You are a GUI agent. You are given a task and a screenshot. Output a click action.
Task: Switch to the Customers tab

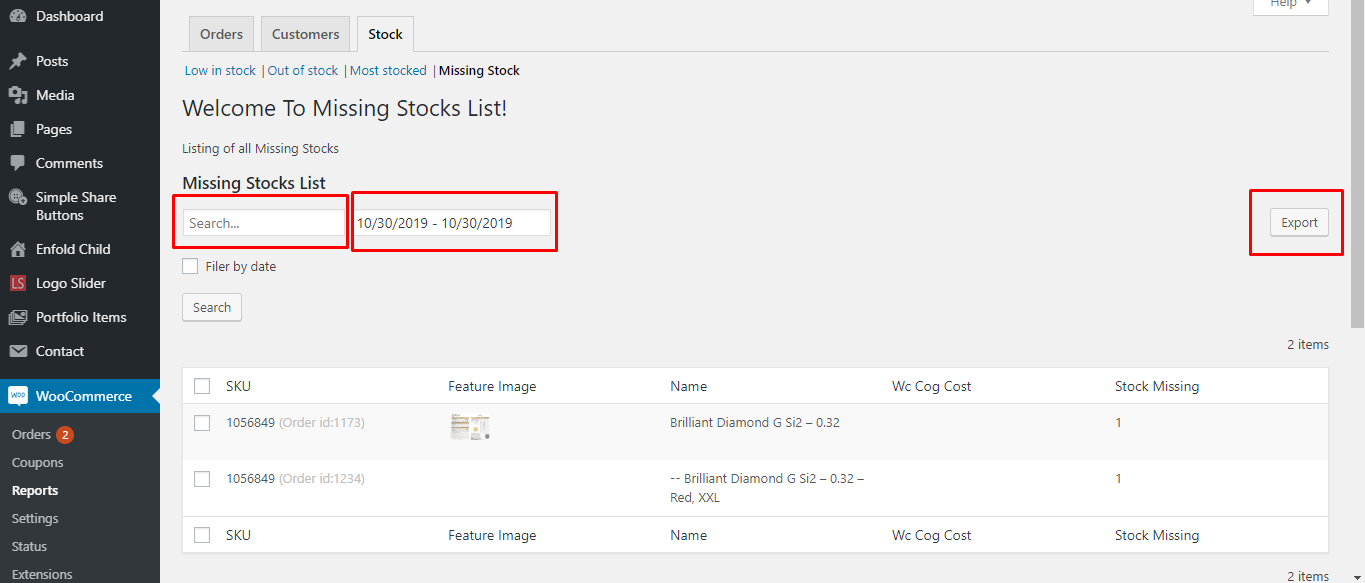point(306,34)
